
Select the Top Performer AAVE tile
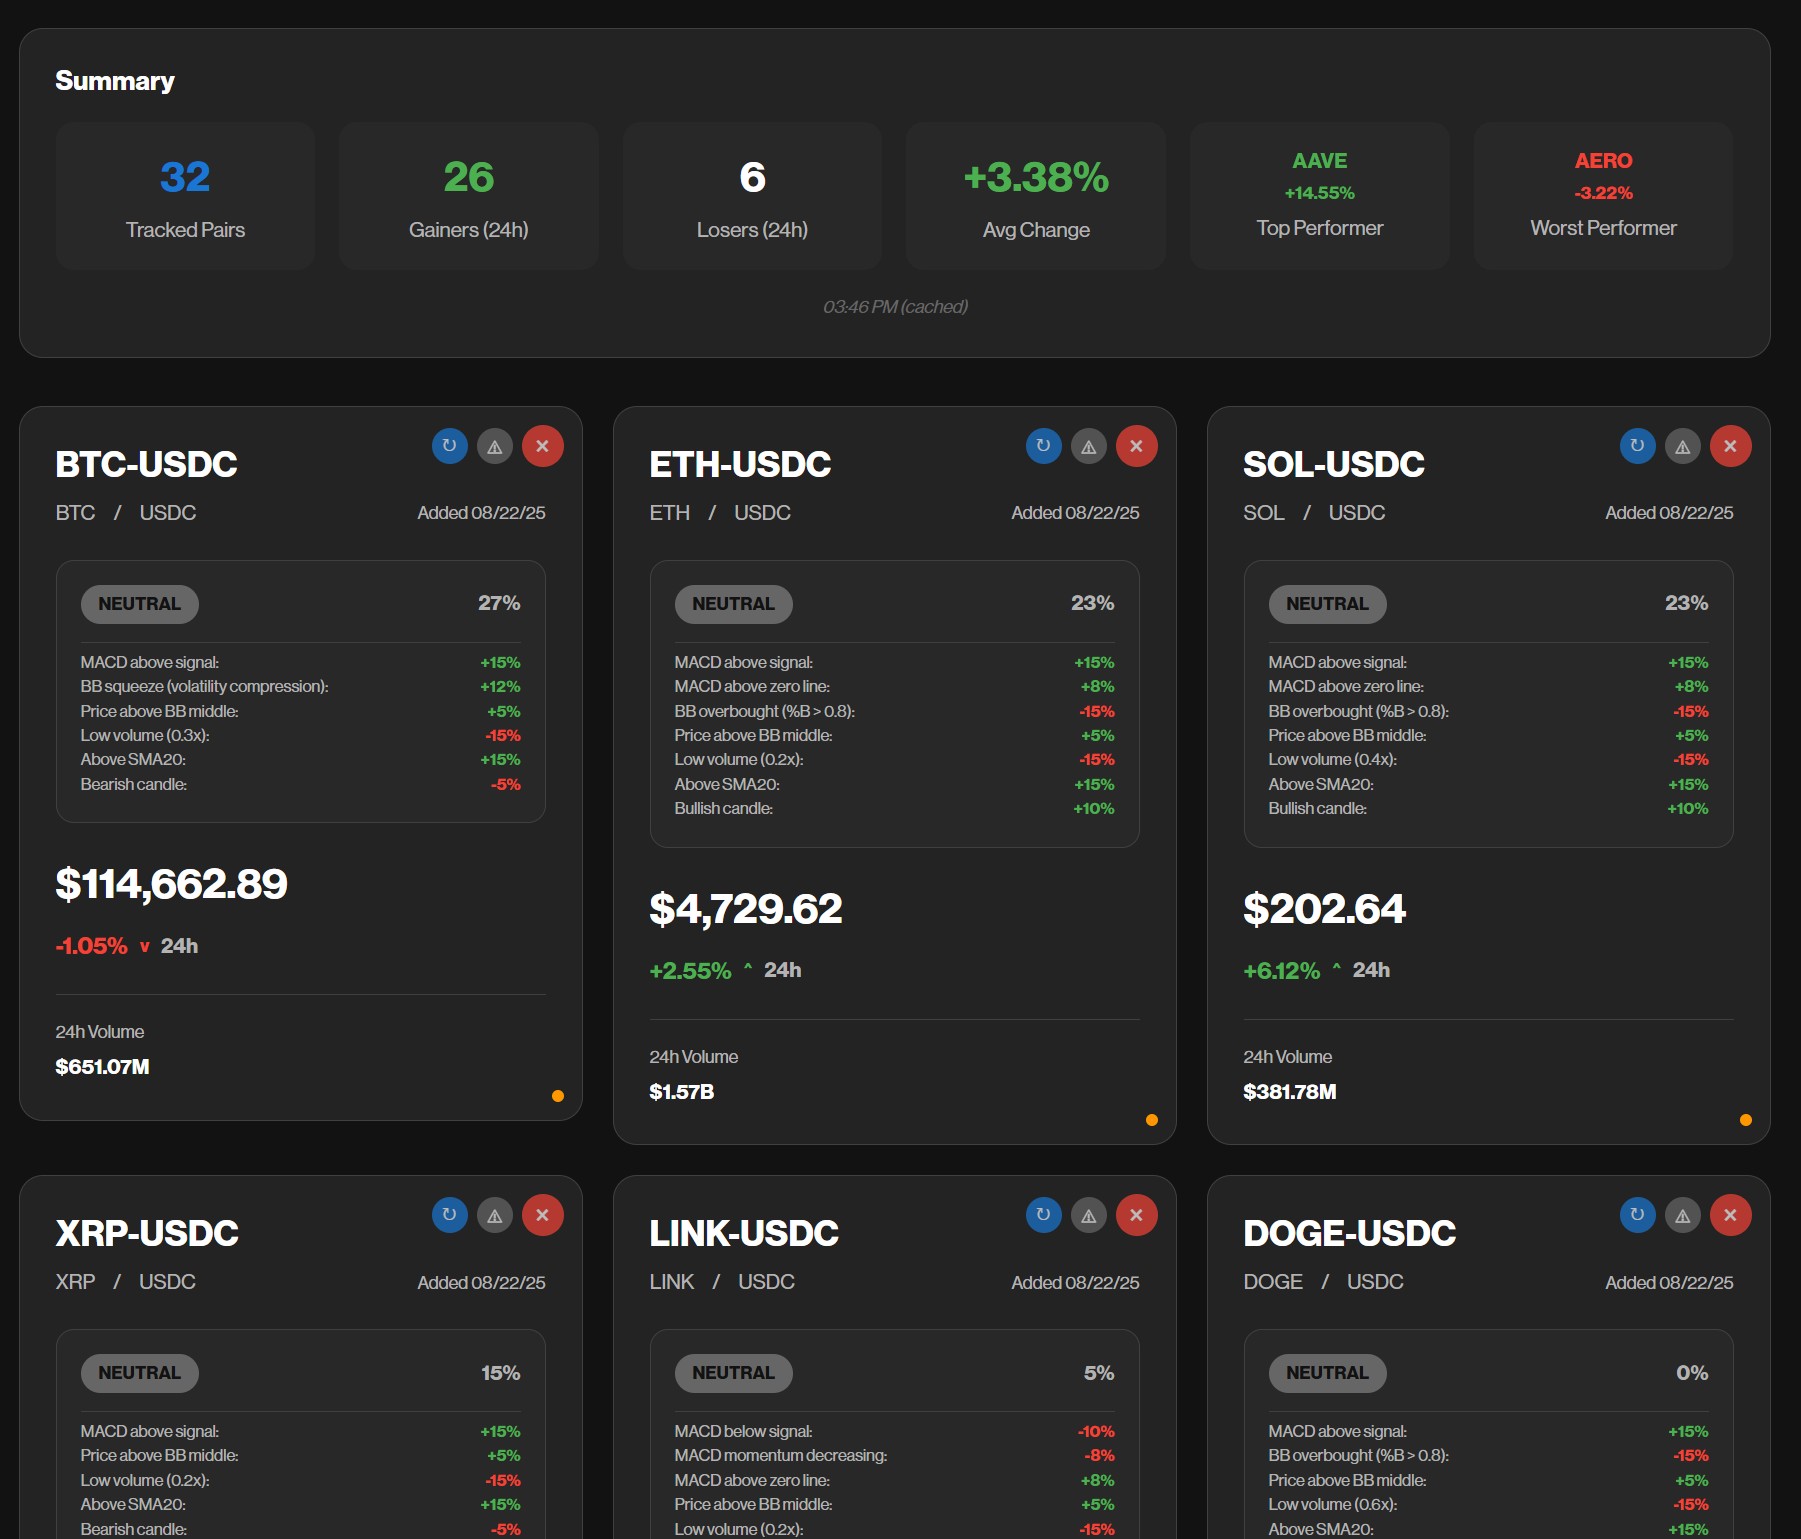pos(1319,195)
